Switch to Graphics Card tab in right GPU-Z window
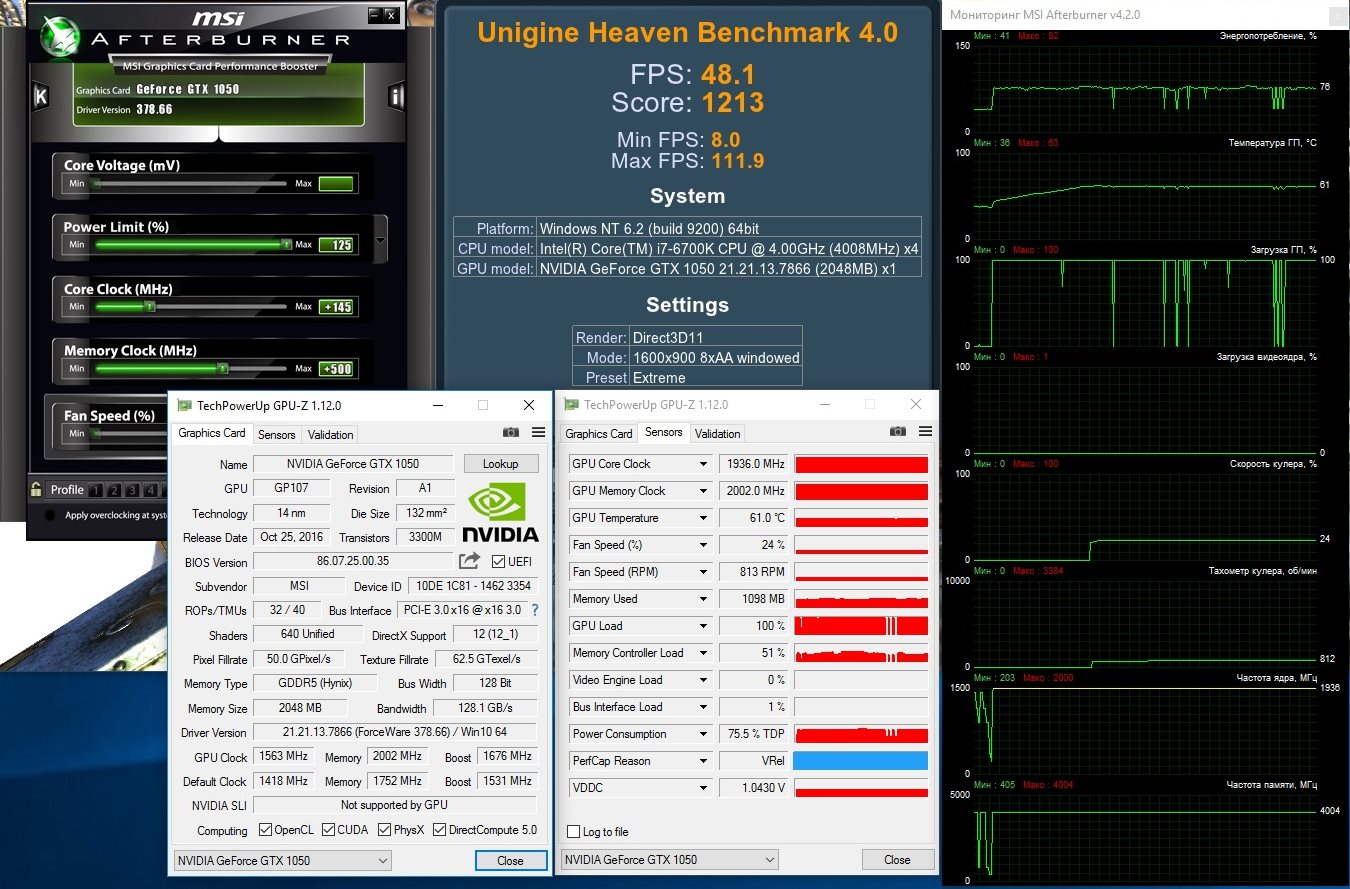The width and height of the screenshot is (1350, 889). (598, 434)
